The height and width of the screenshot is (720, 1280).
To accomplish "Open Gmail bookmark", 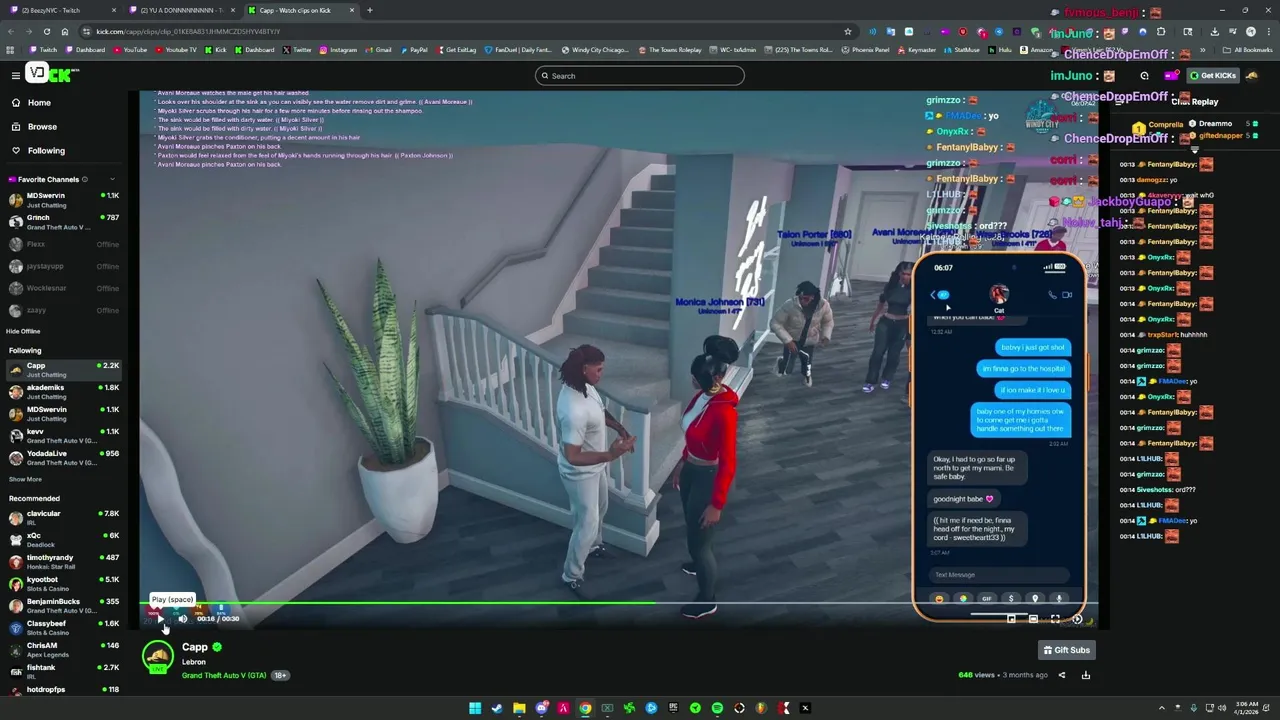I will coord(378,50).
